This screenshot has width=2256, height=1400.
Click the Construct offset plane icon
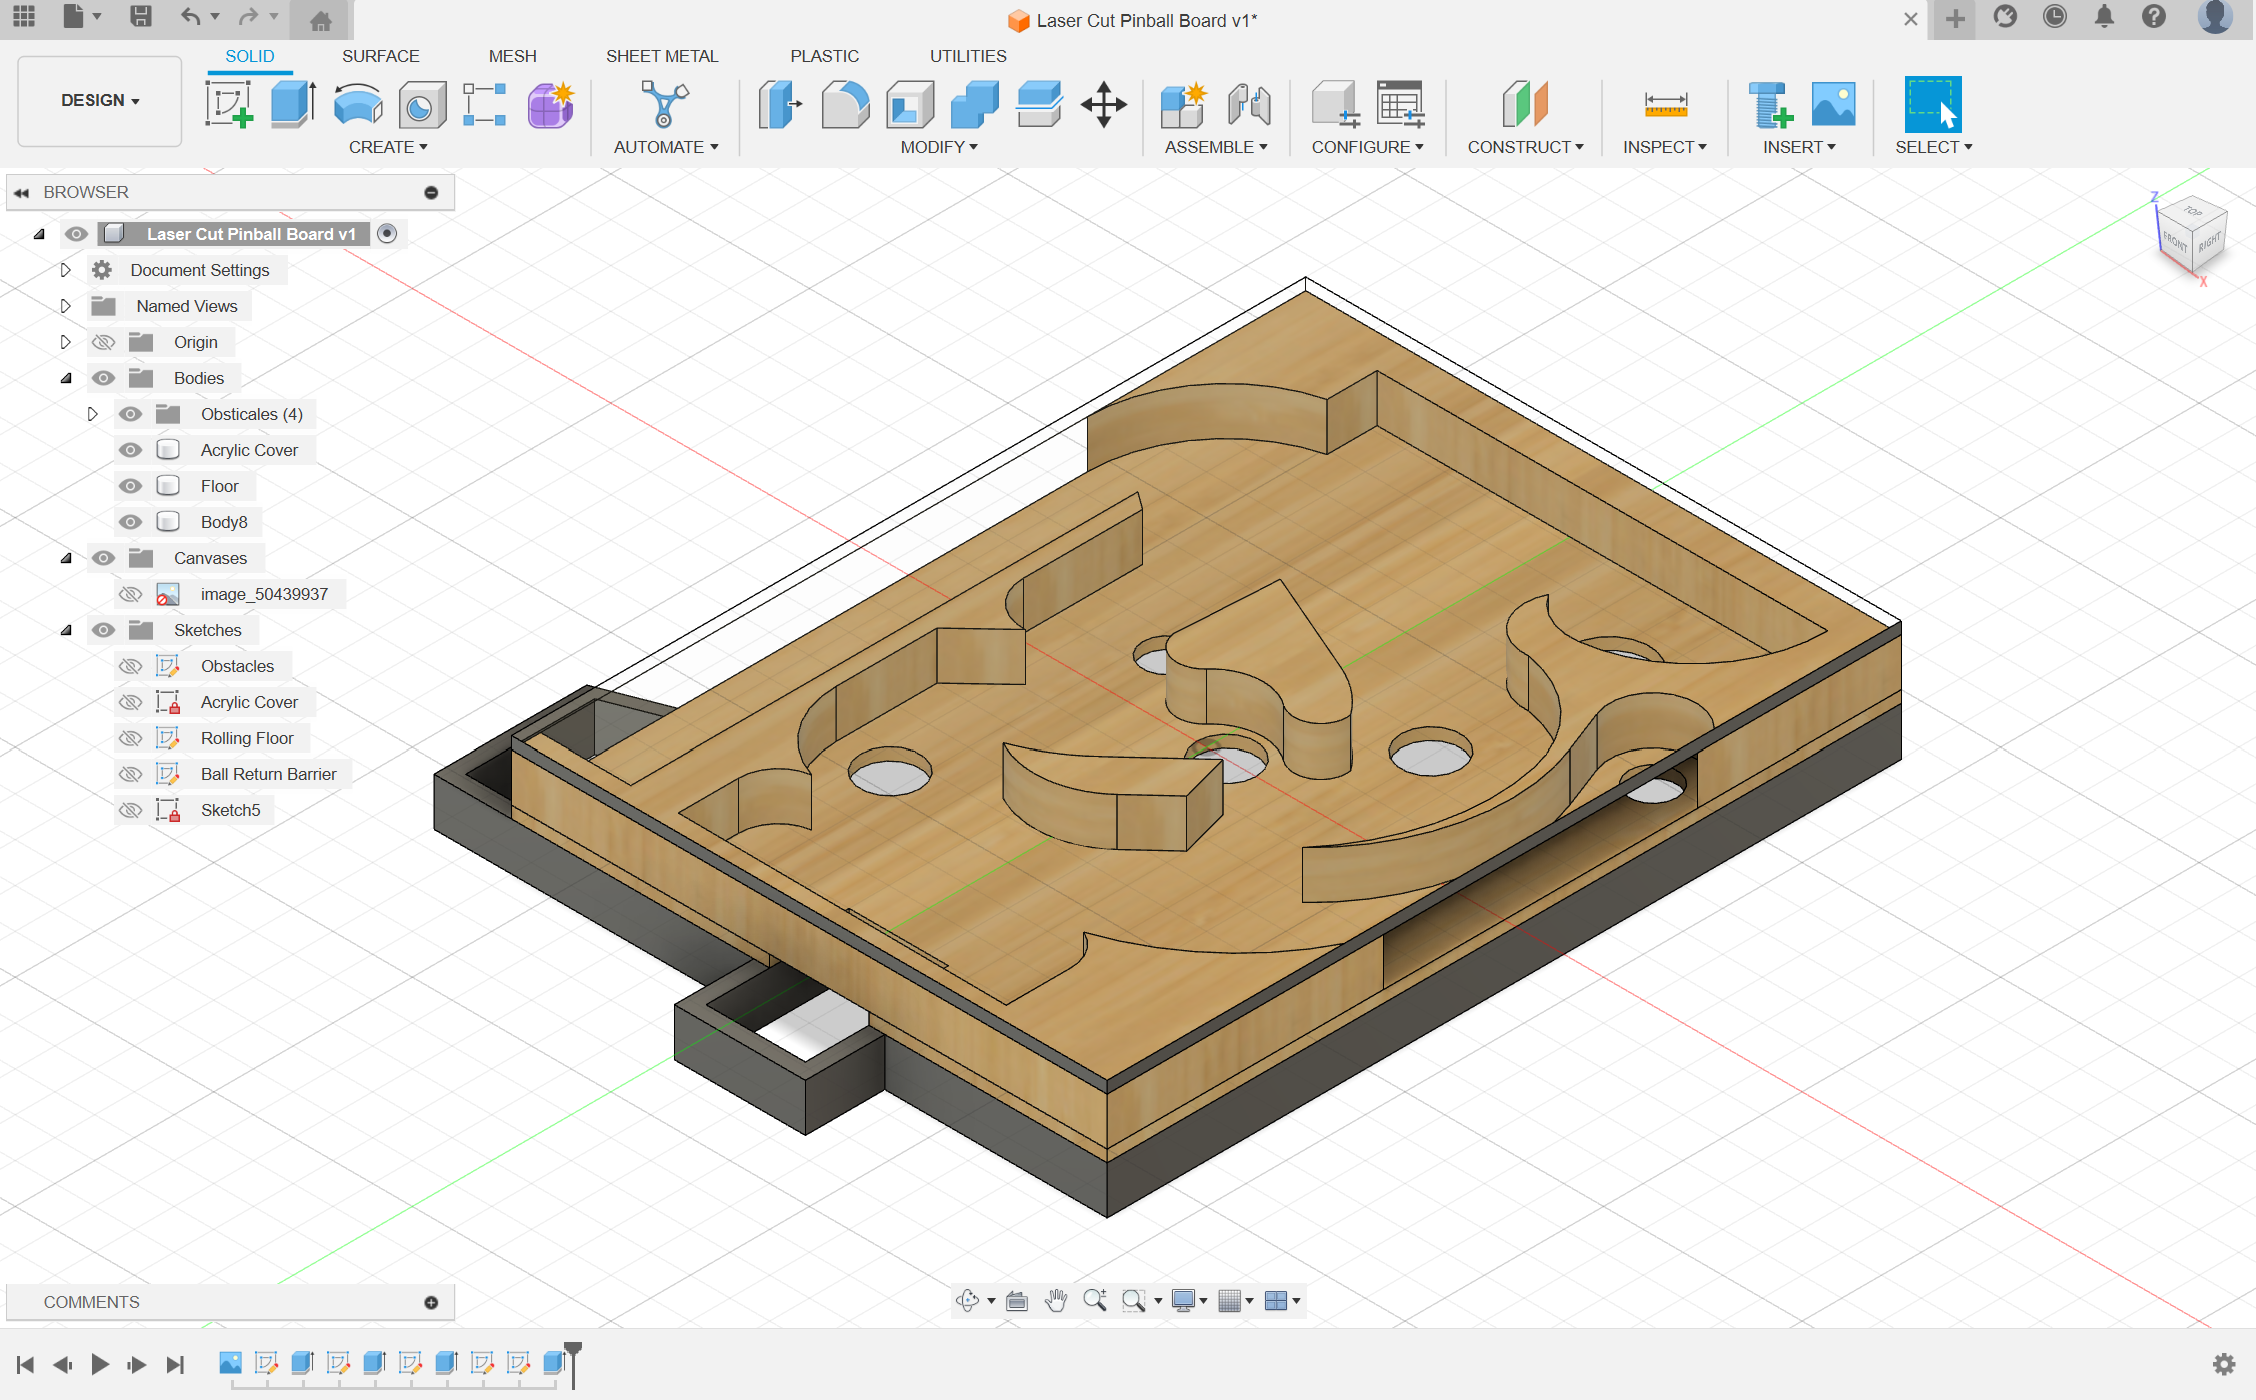[x=1524, y=105]
